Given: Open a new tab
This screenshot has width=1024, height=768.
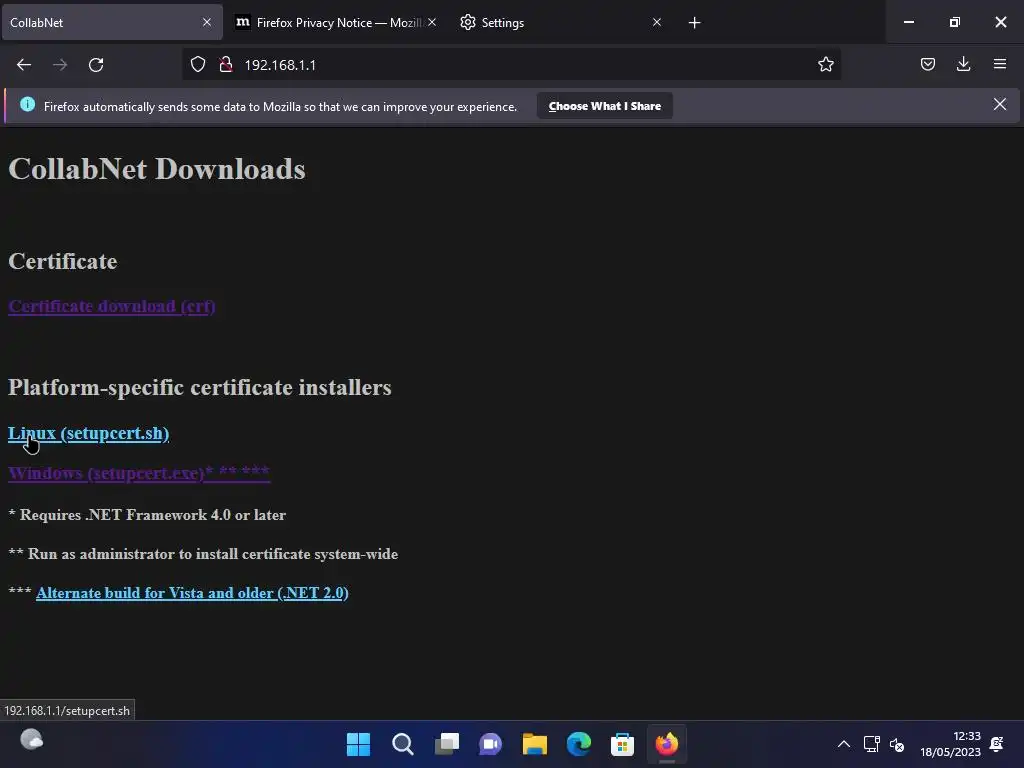Looking at the screenshot, I should [694, 23].
